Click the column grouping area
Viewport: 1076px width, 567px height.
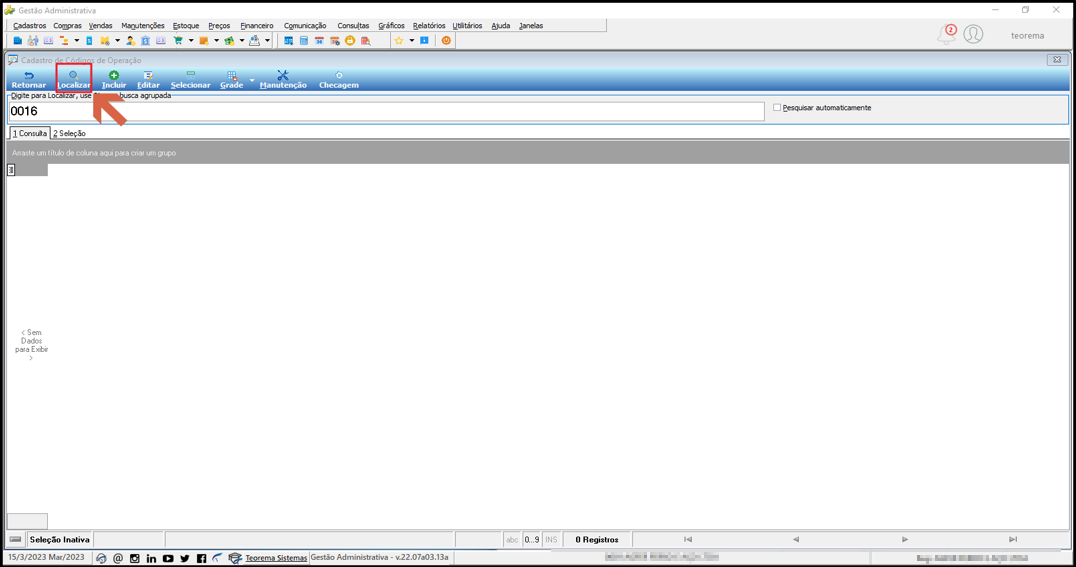538,152
